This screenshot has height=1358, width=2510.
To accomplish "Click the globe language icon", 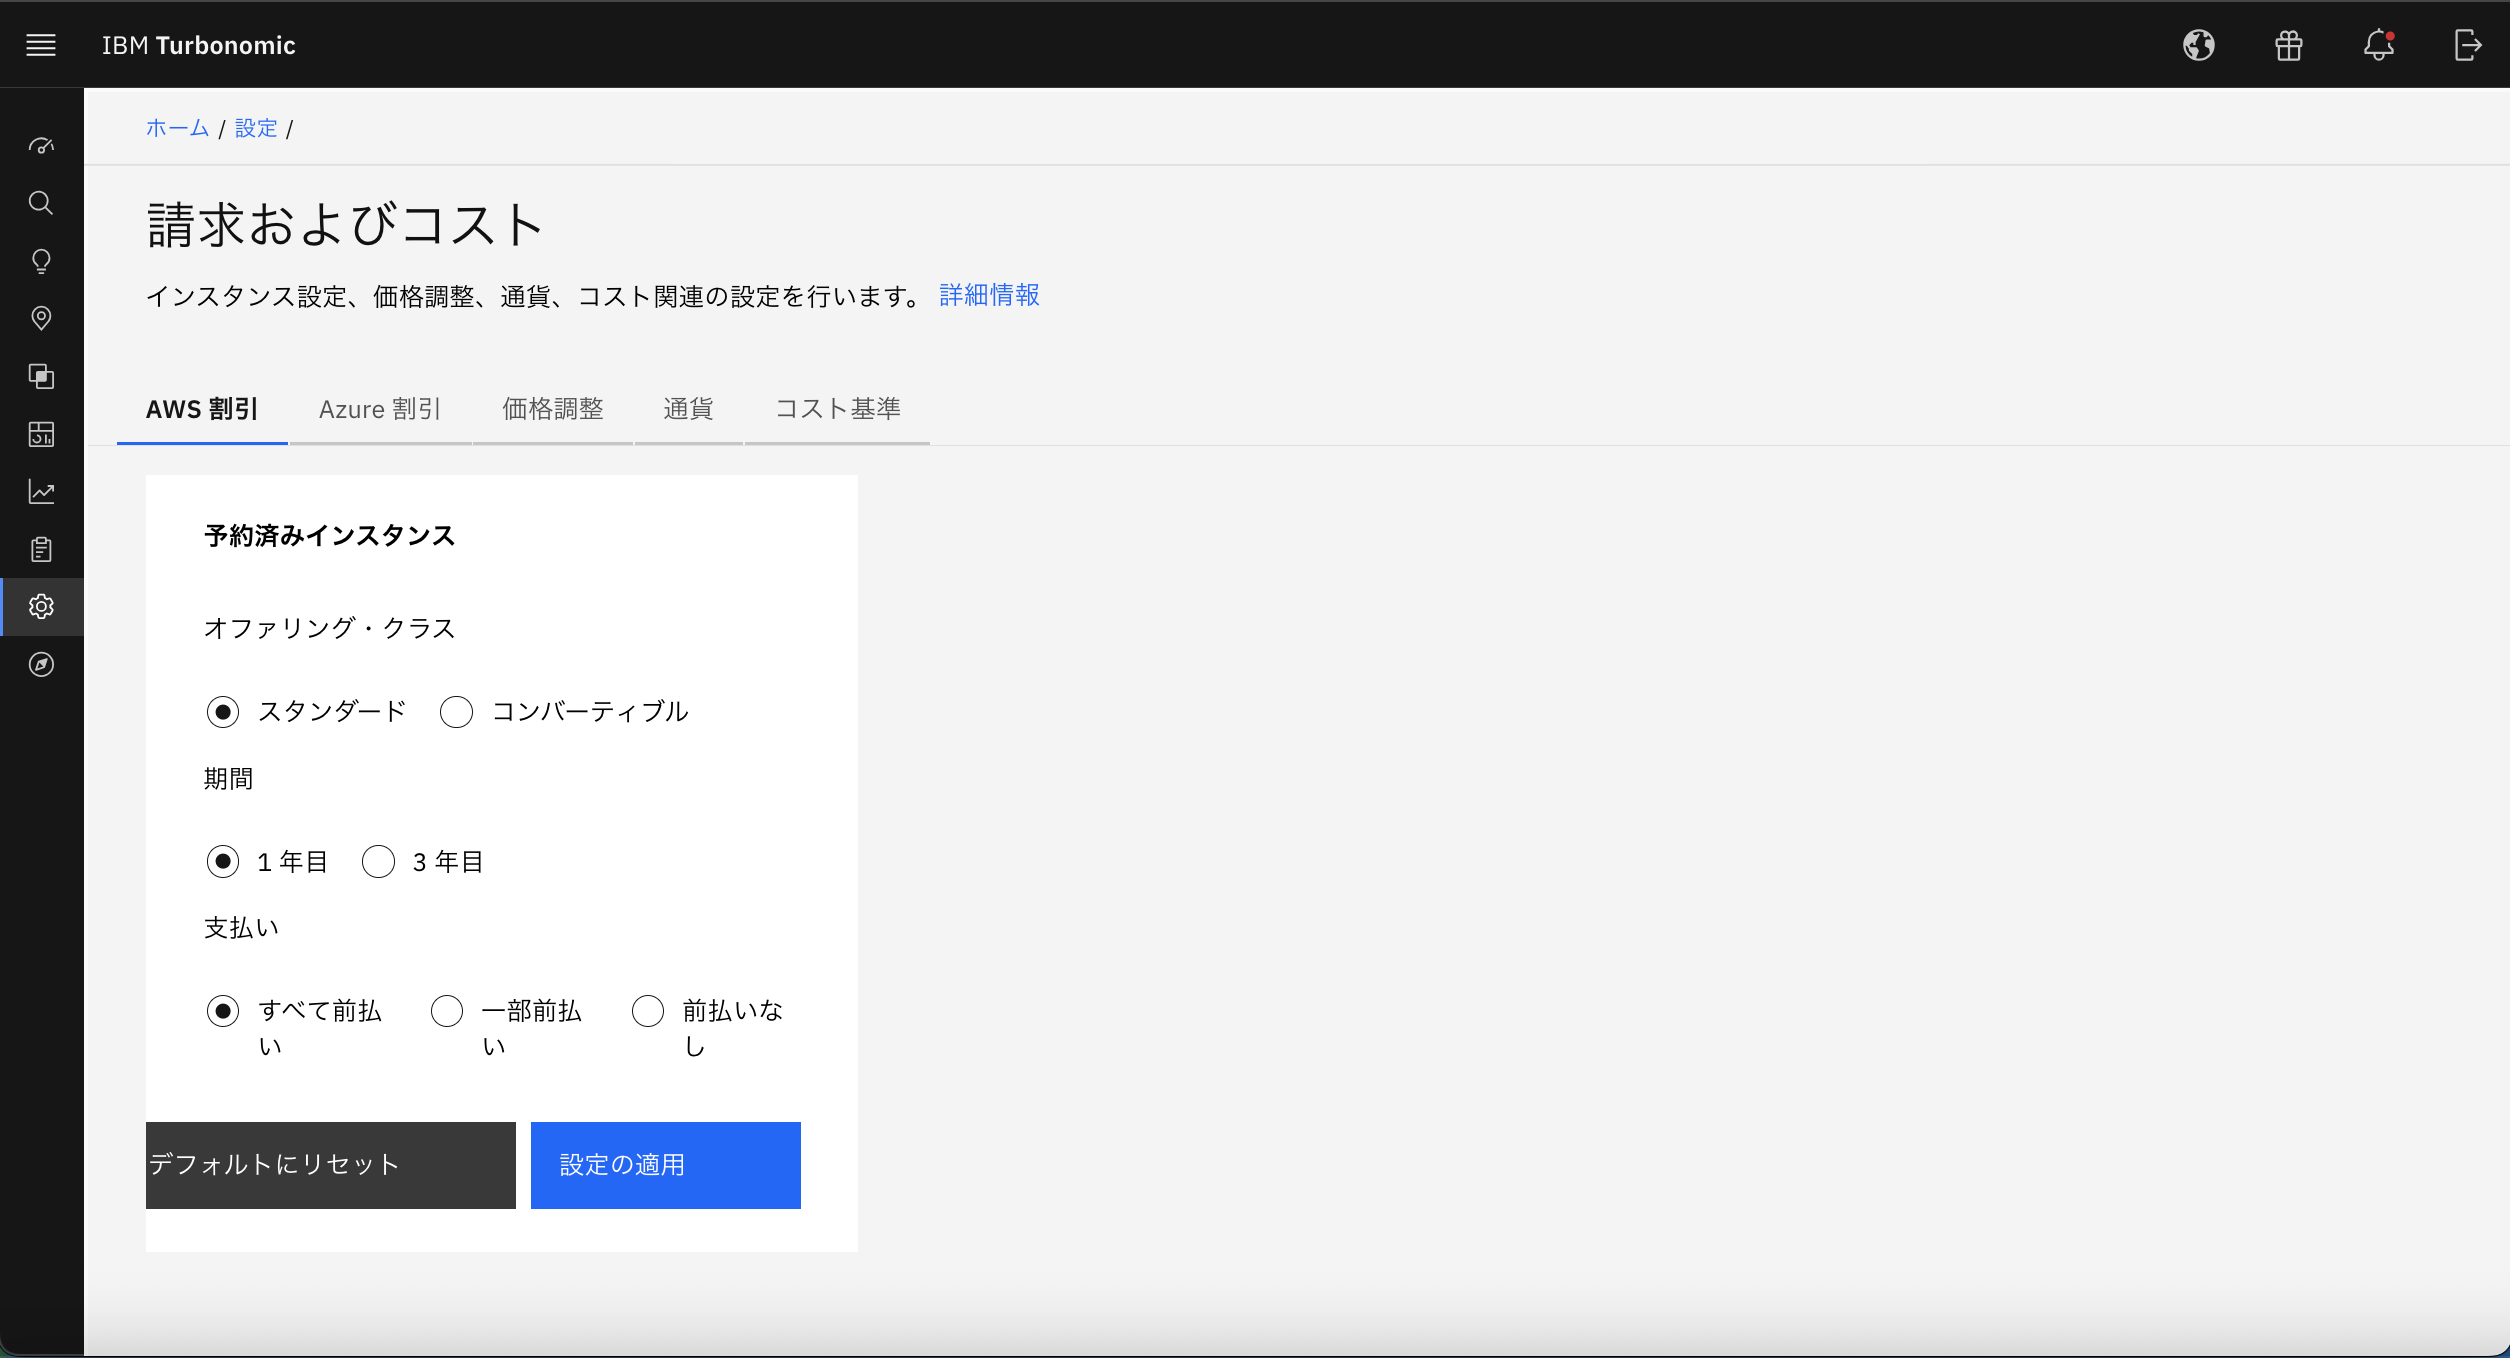I will 2198,45.
